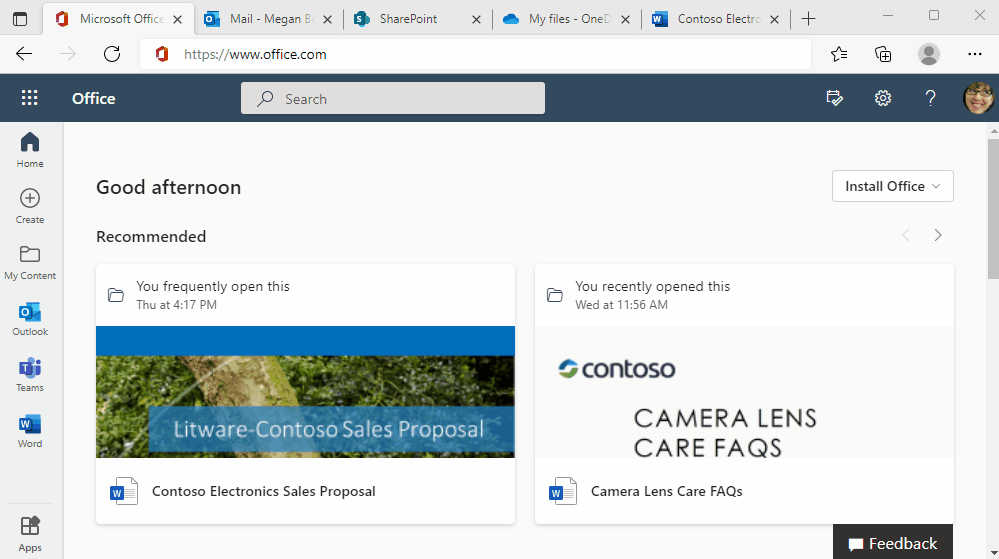
Task: Launch Teams from the left sidebar
Action: point(30,375)
